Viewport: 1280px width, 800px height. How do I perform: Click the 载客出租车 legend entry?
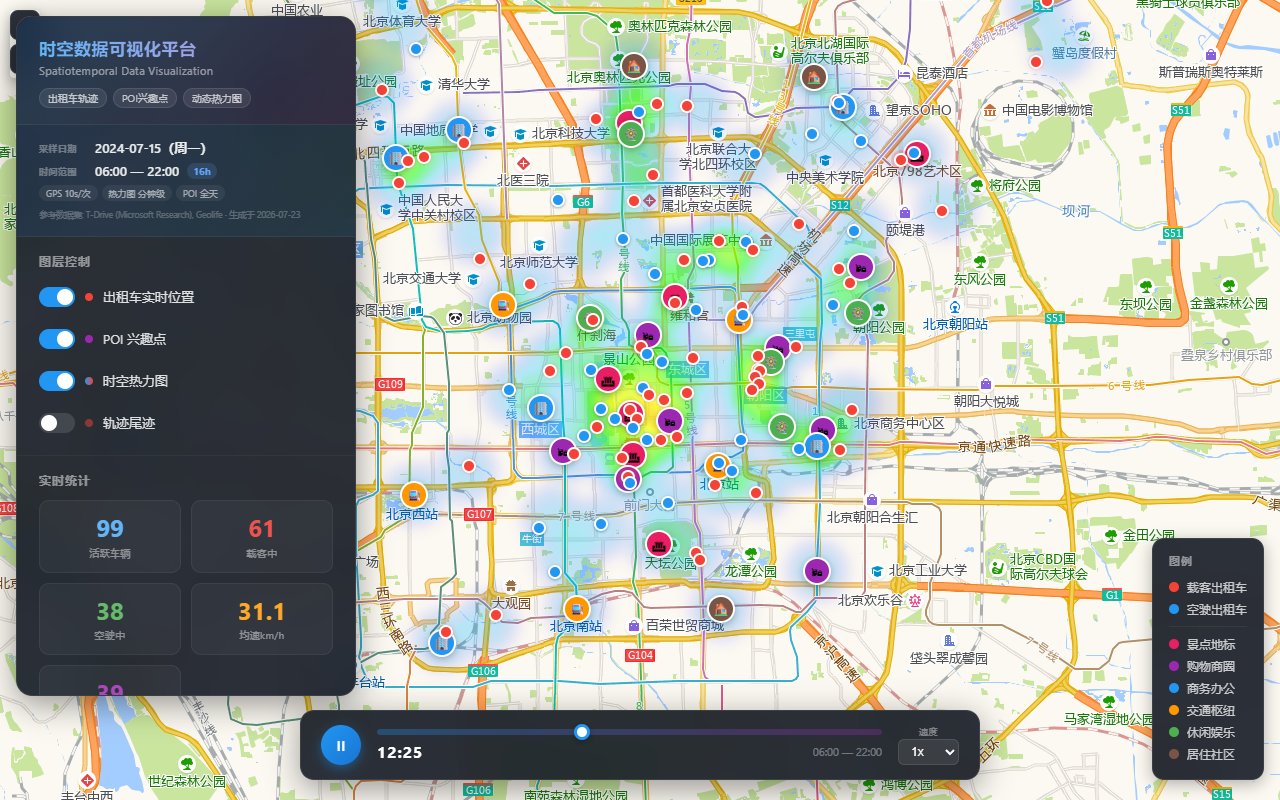tap(1207, 587)
